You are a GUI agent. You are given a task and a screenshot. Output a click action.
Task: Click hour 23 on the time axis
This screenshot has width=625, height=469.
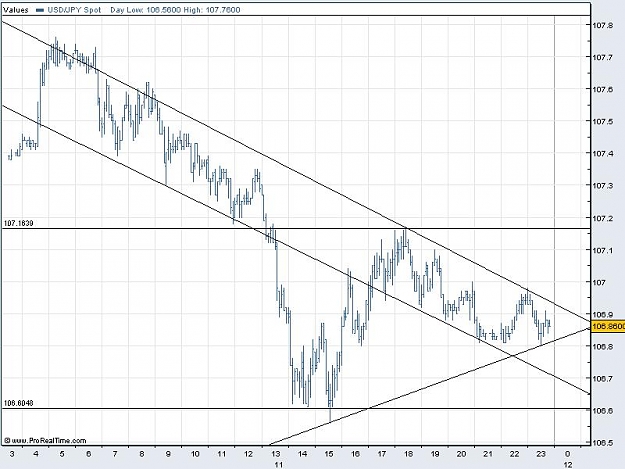(x=541, y=453)
